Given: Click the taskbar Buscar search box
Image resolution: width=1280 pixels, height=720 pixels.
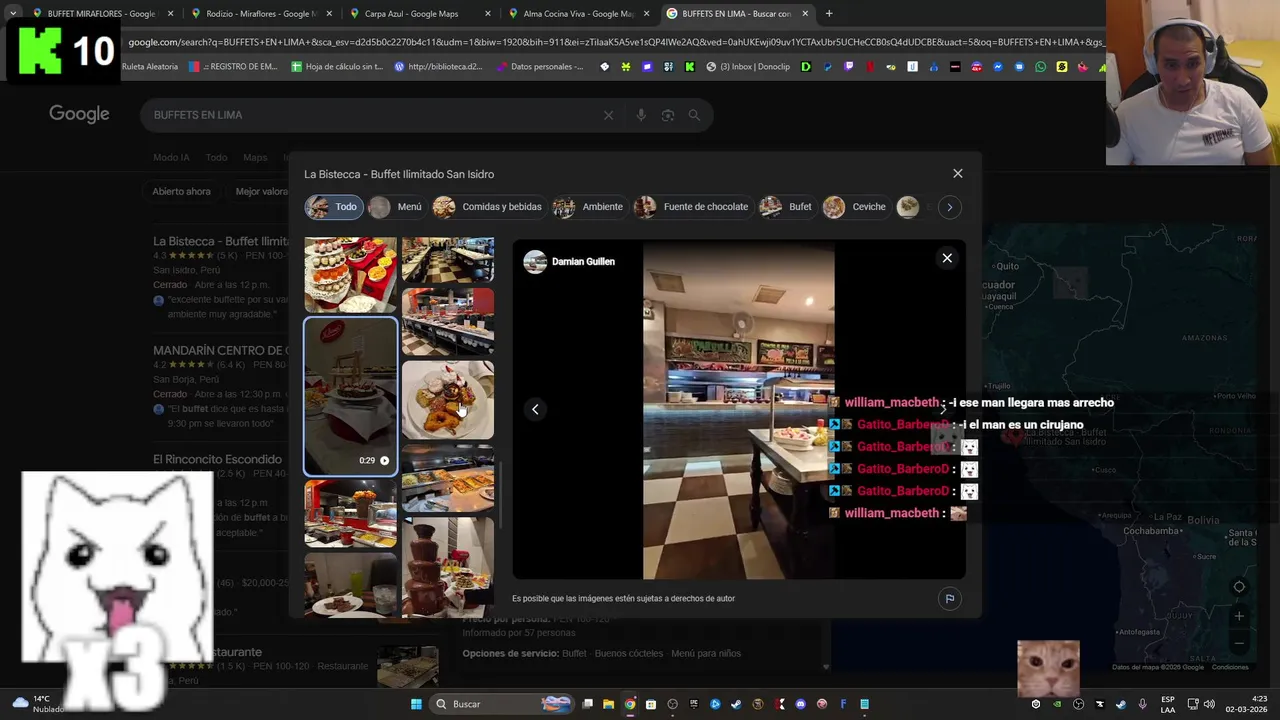Looking at the screenshot, I should (x=502, y=704).
